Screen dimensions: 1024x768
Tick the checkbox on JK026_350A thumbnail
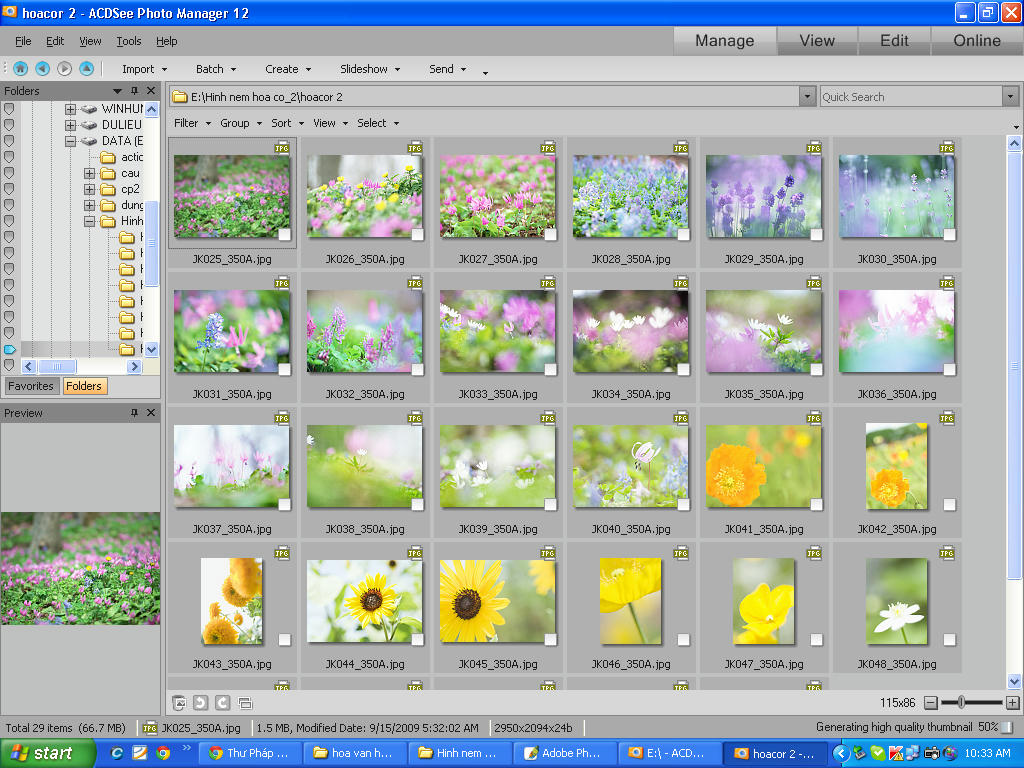tap(418, 235)
